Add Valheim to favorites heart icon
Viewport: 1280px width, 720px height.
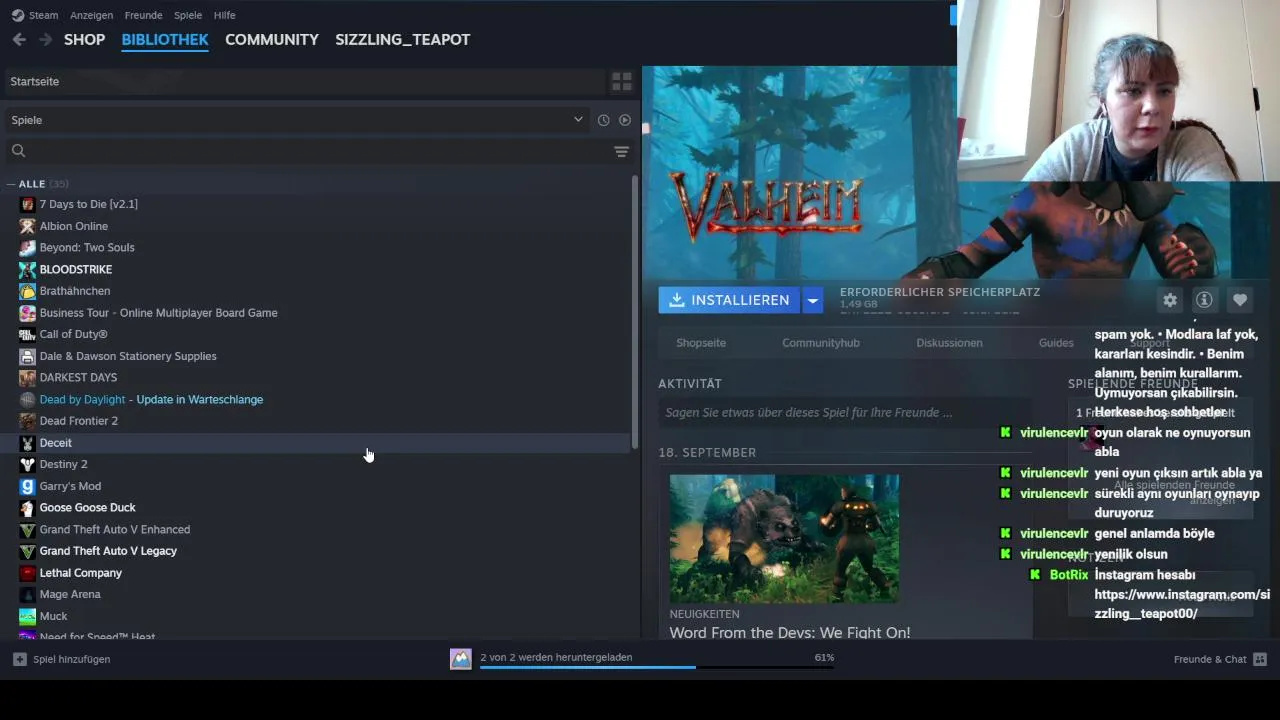(x=1240, y=300)
